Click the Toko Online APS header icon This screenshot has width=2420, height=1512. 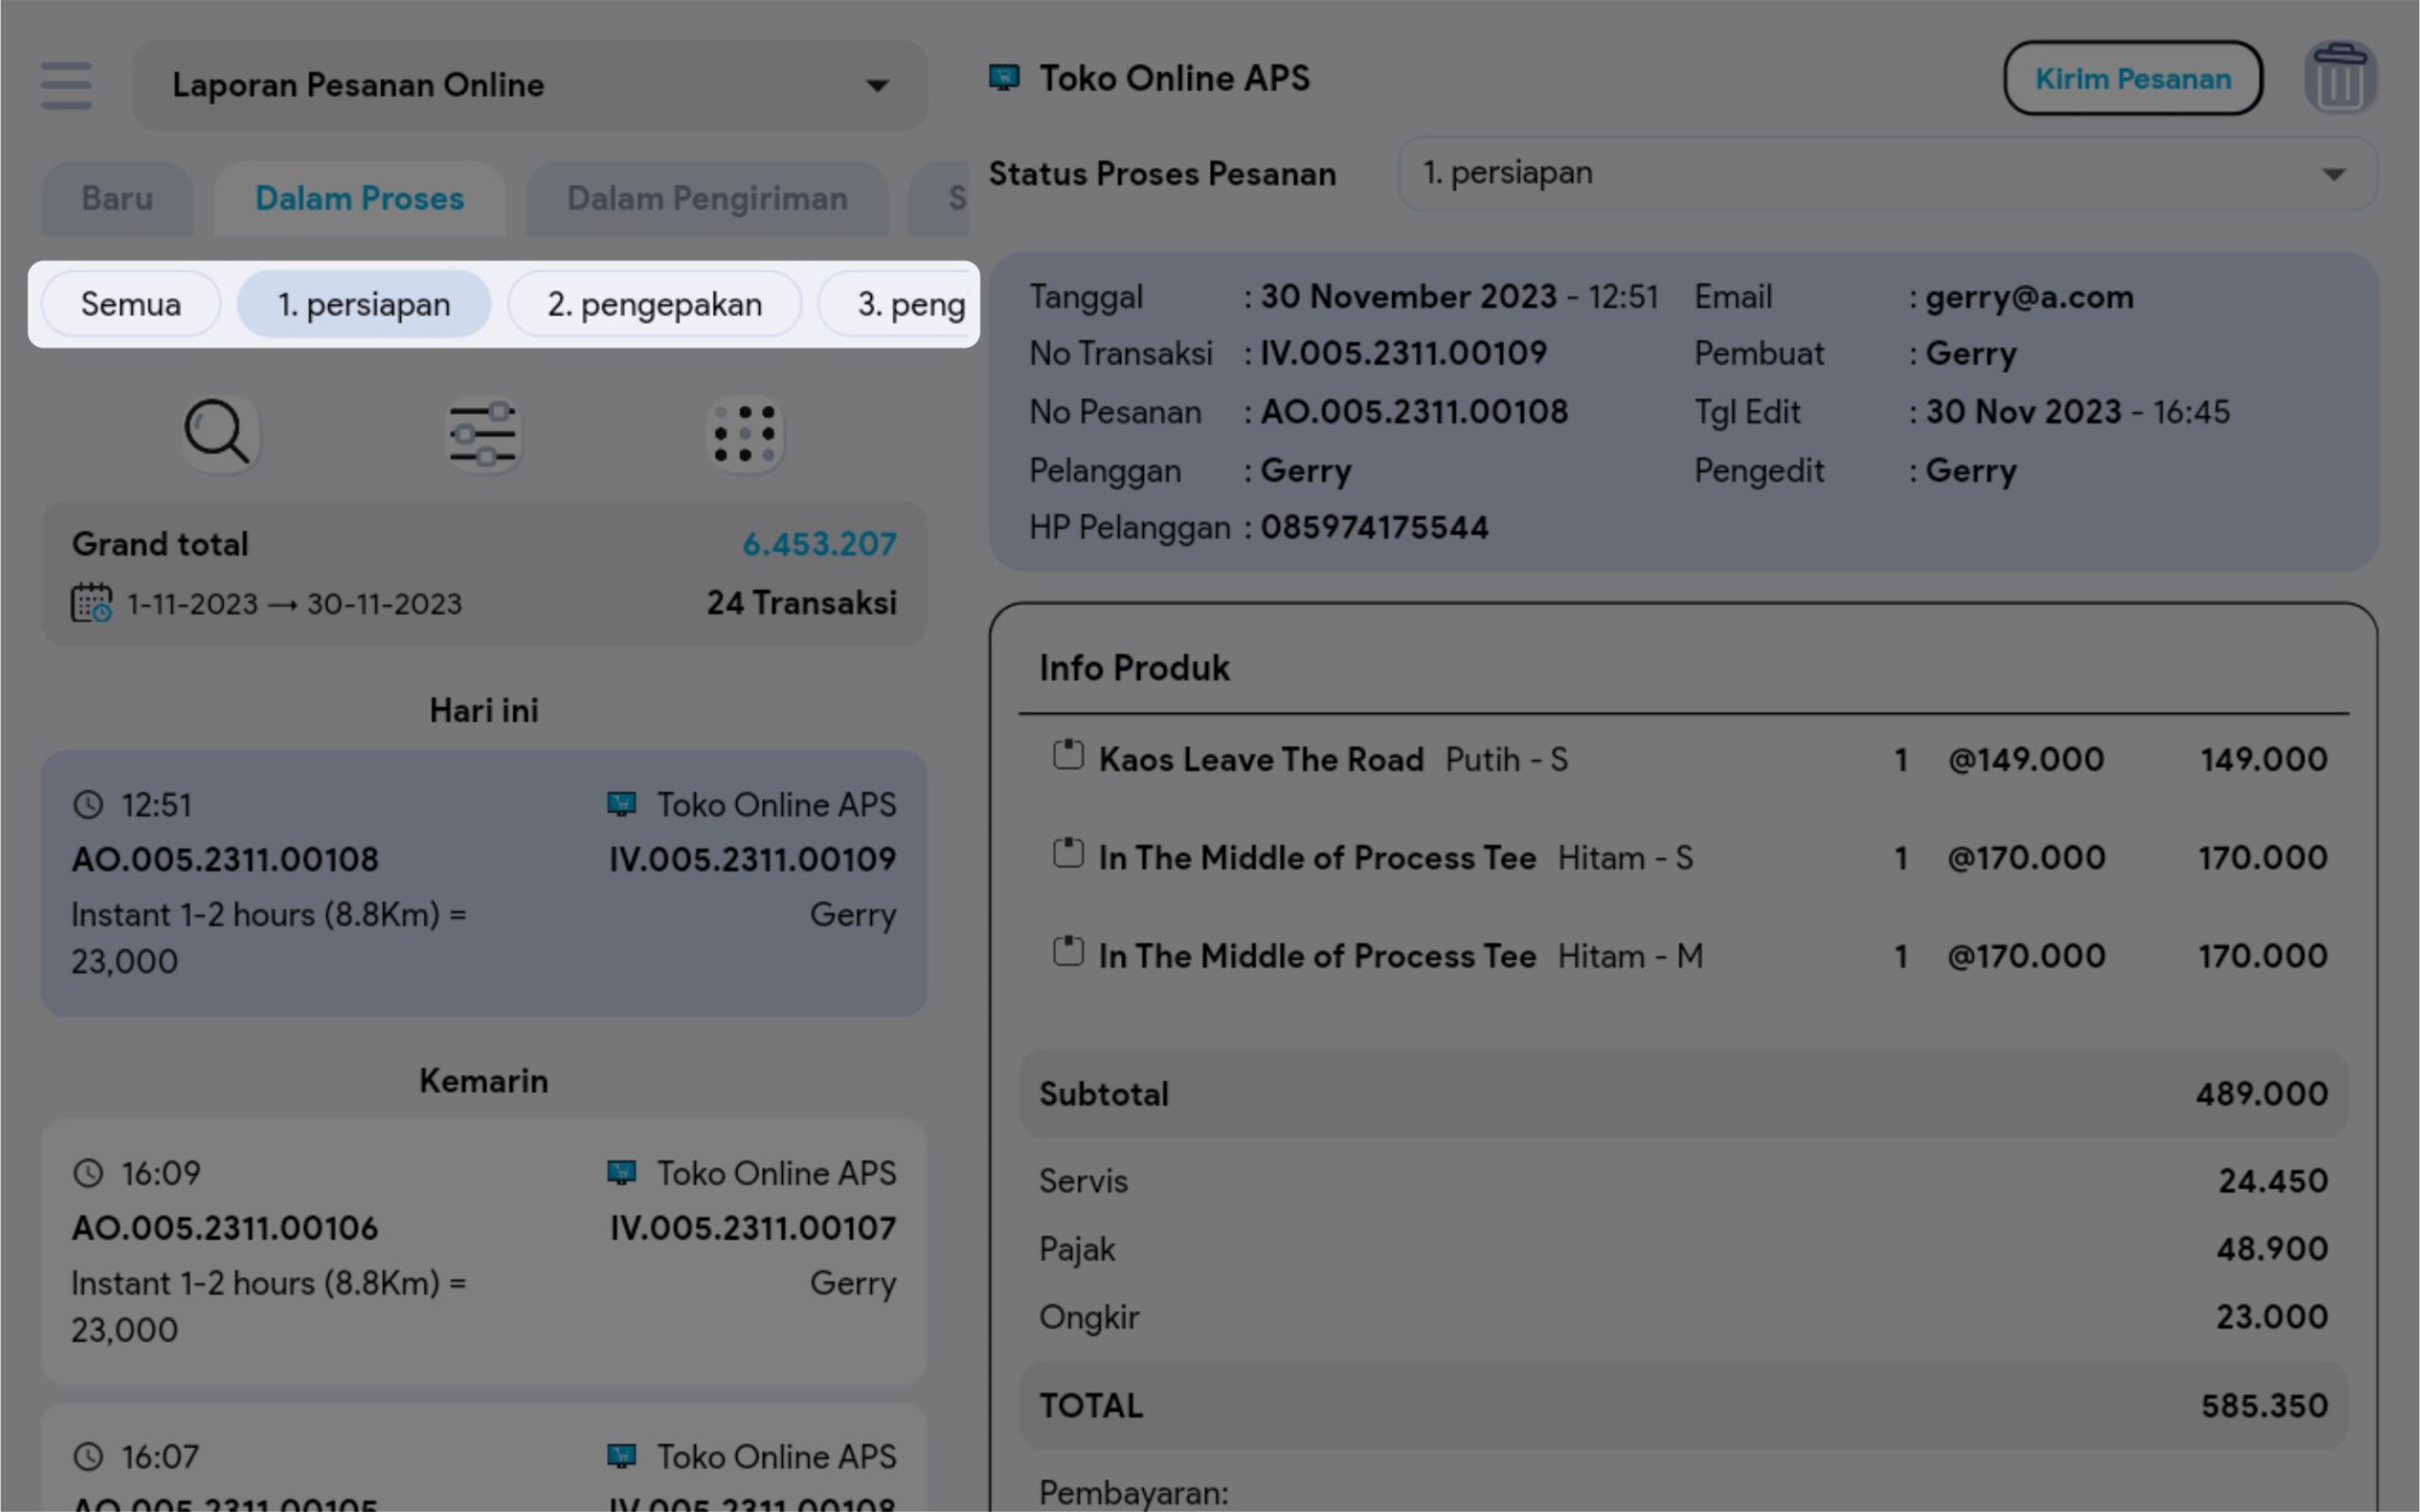[x=1004, y=78]
